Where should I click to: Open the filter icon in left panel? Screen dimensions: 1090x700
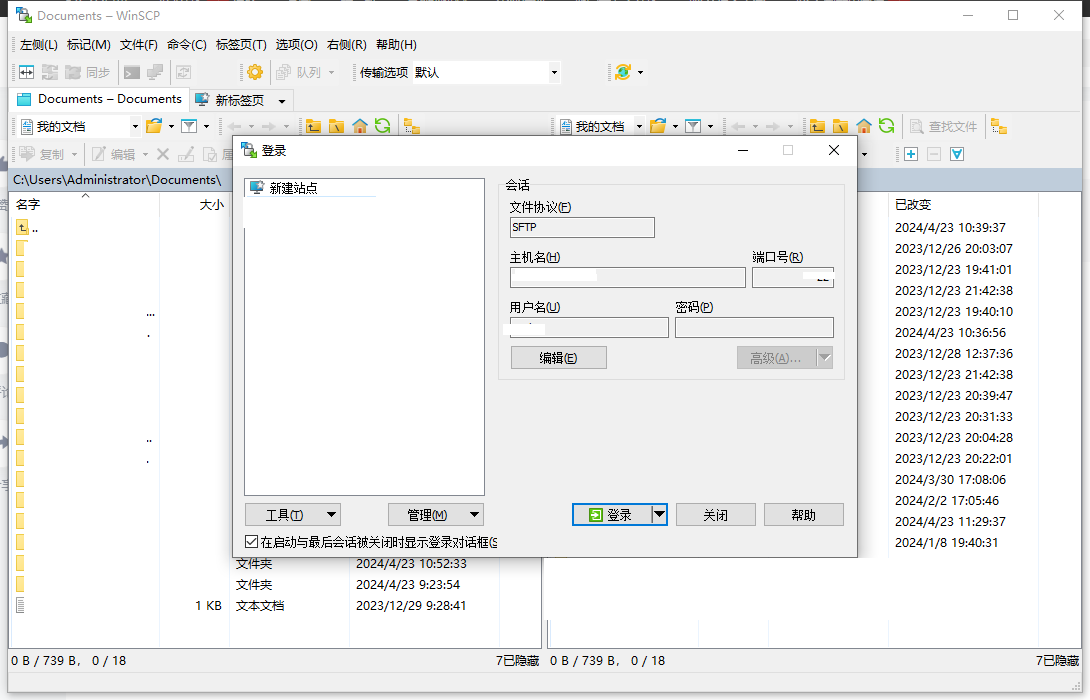pyautogui.click(x=188, y=126)
